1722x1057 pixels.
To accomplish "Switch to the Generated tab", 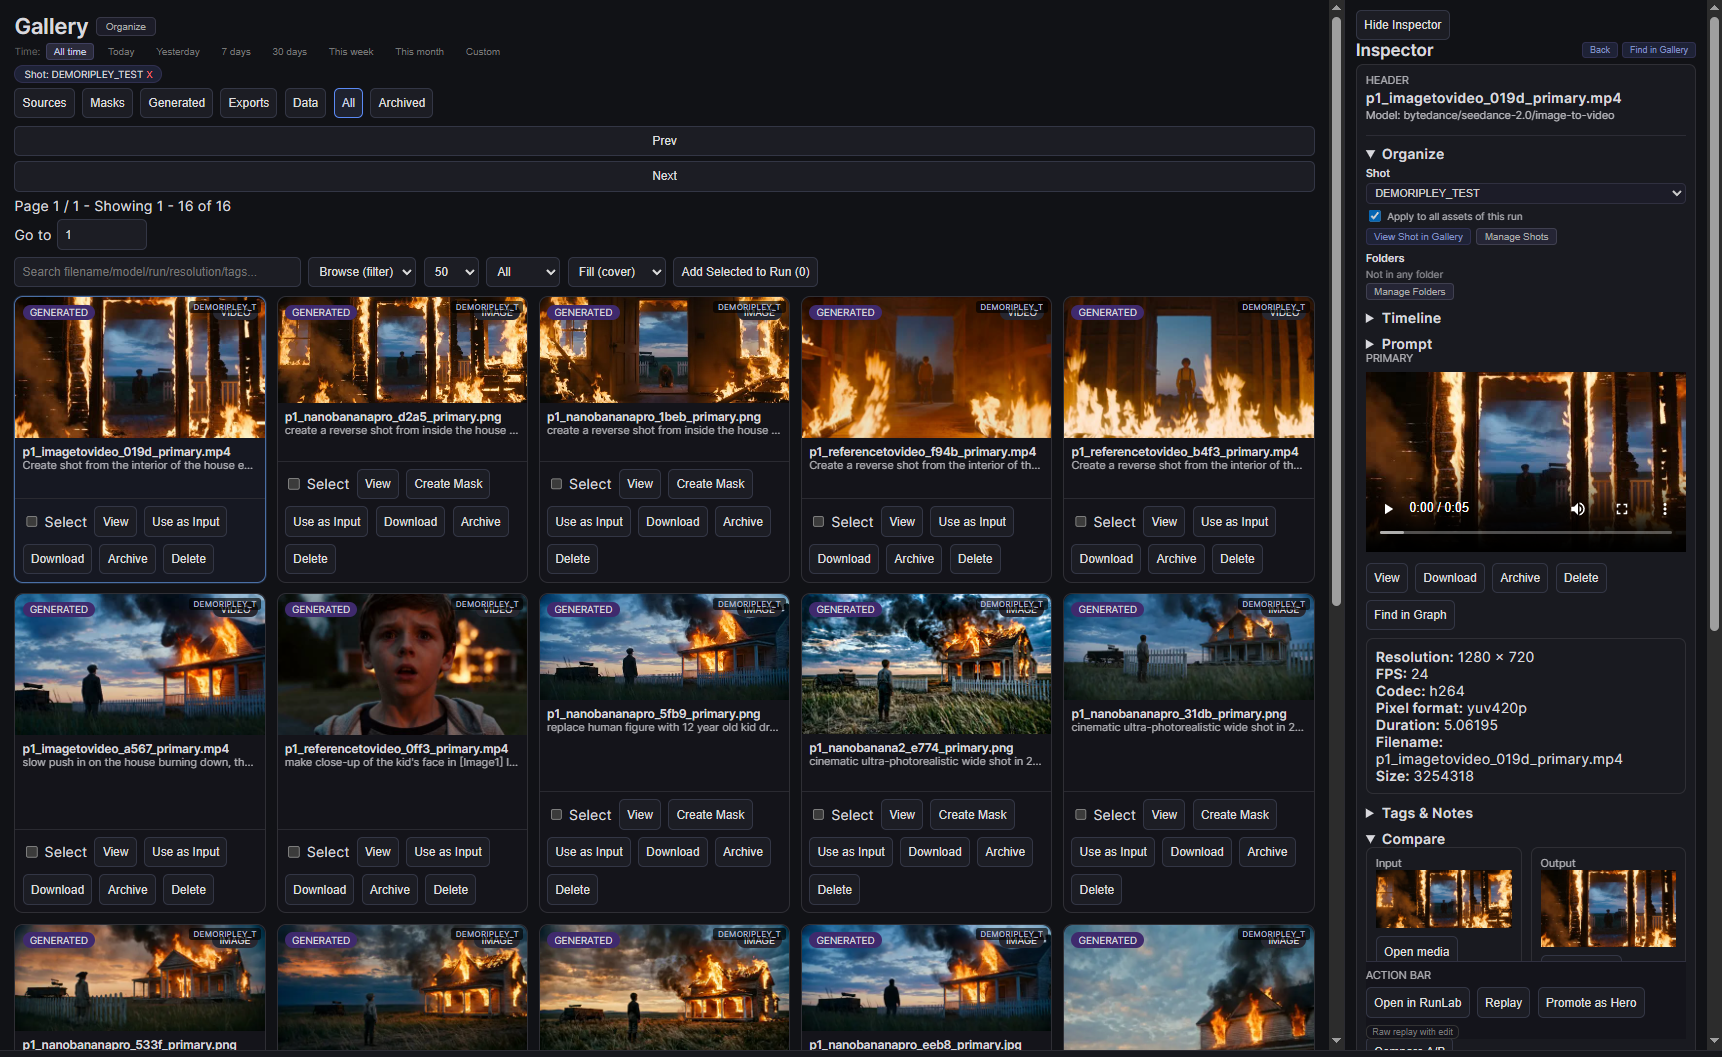I will click(x=177, y=103).
